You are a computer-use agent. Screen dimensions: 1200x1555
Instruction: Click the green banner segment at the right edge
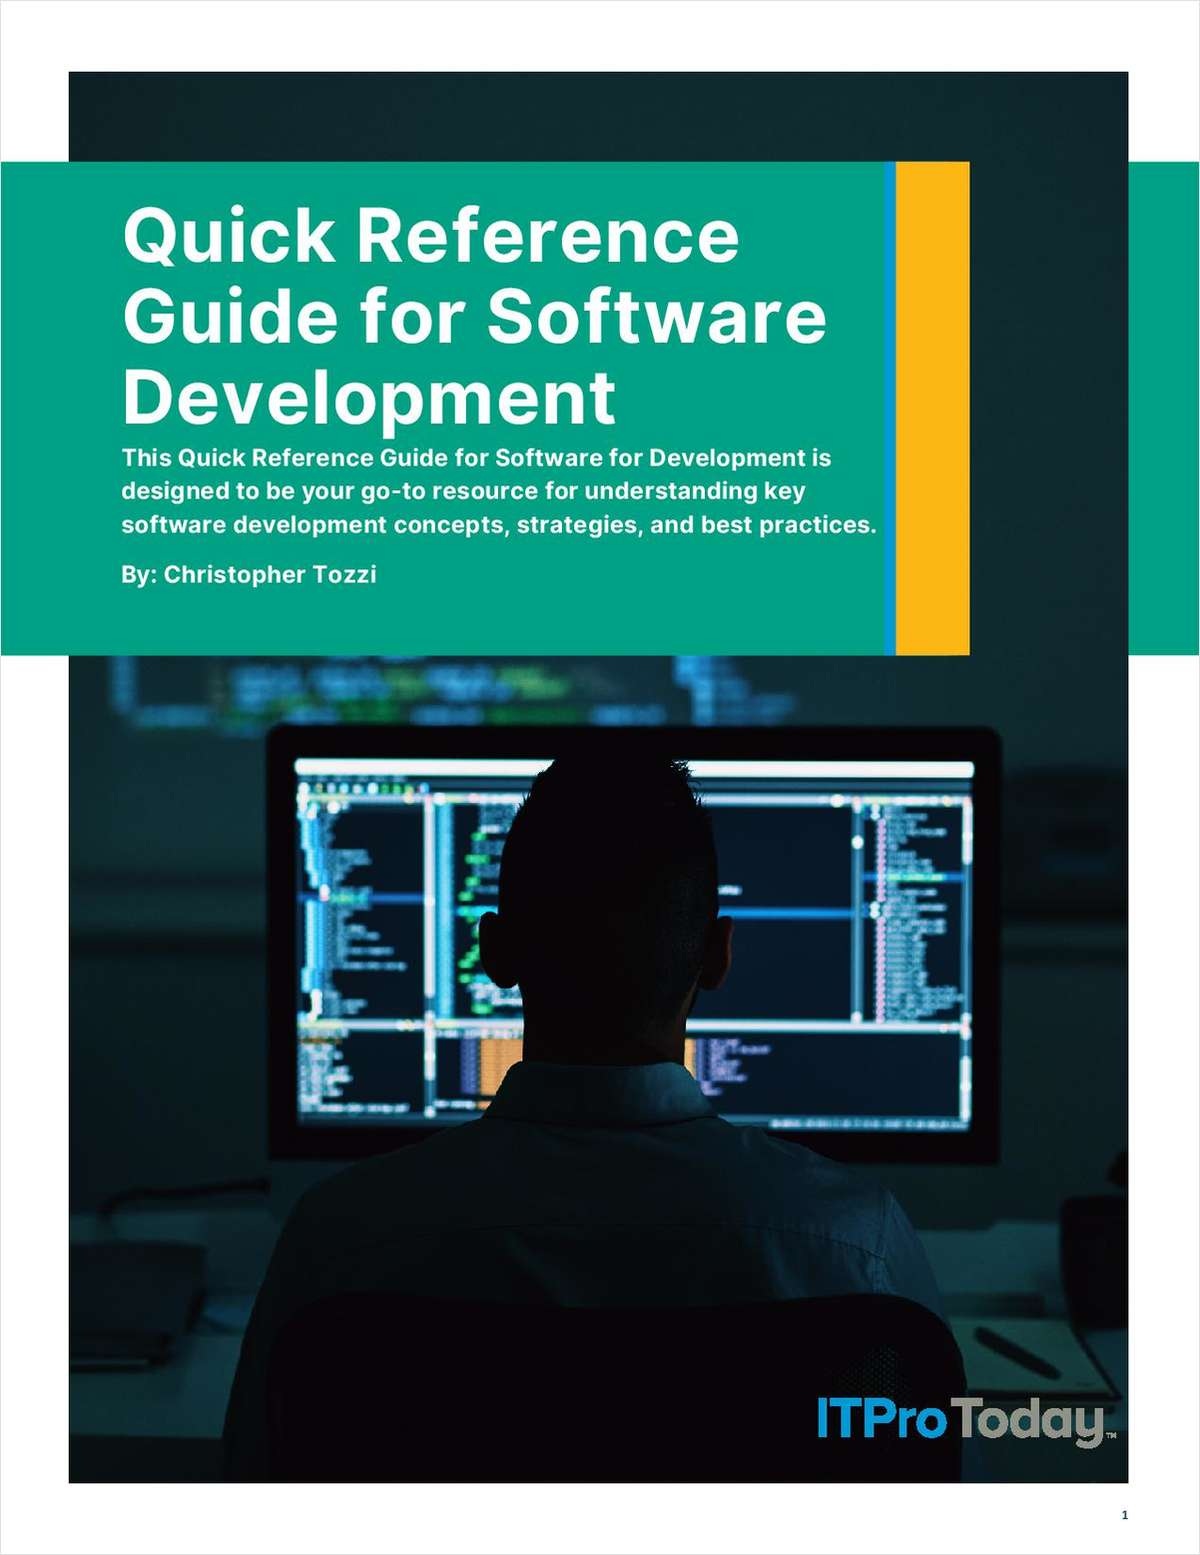coord(1164,408)
